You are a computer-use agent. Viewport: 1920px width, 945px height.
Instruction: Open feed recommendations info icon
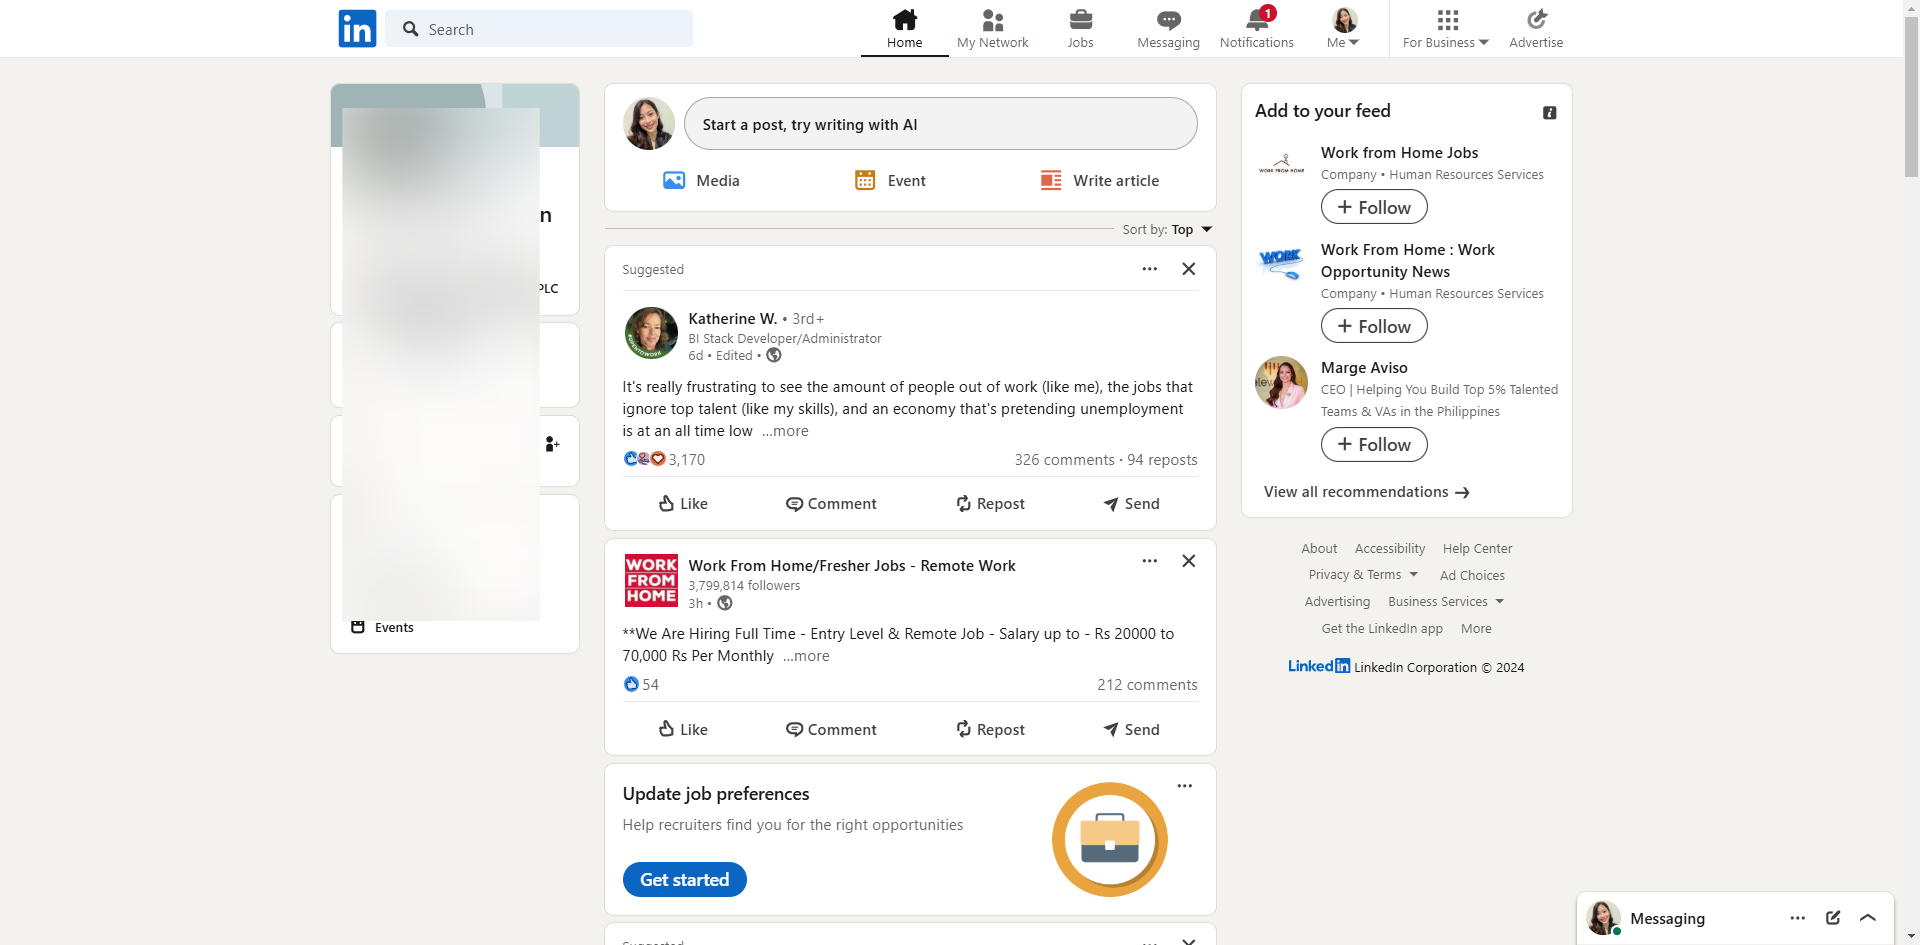tap(1549, 113)
